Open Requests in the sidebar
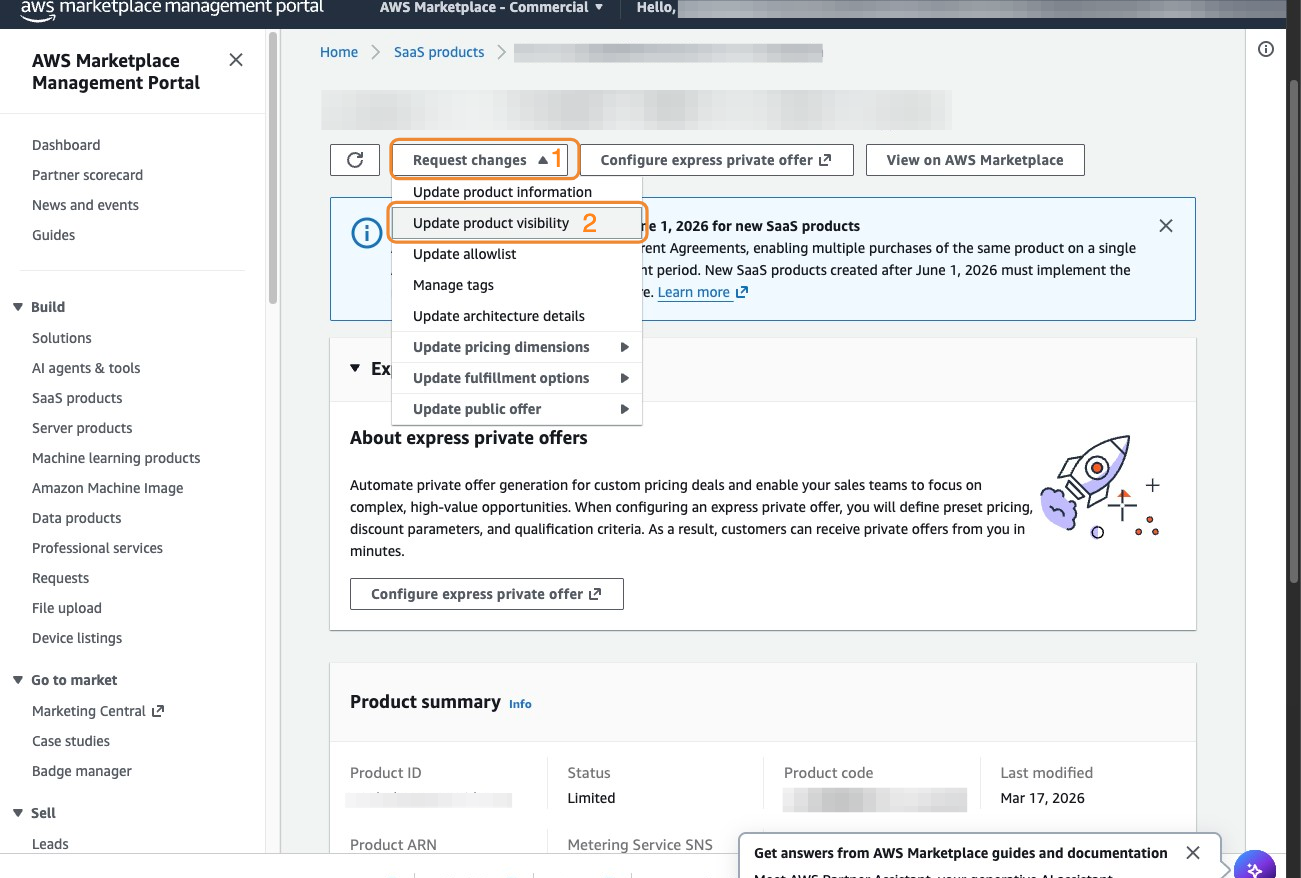 [x=60, y=578]
